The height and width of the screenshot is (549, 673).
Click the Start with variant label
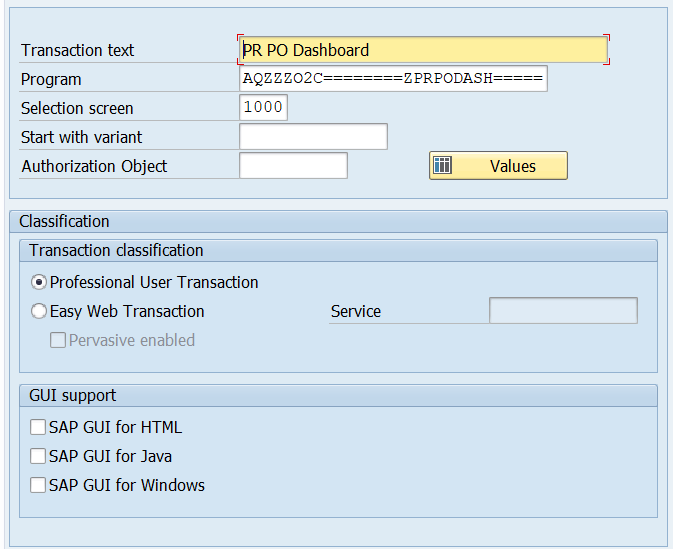click(82, 137)
